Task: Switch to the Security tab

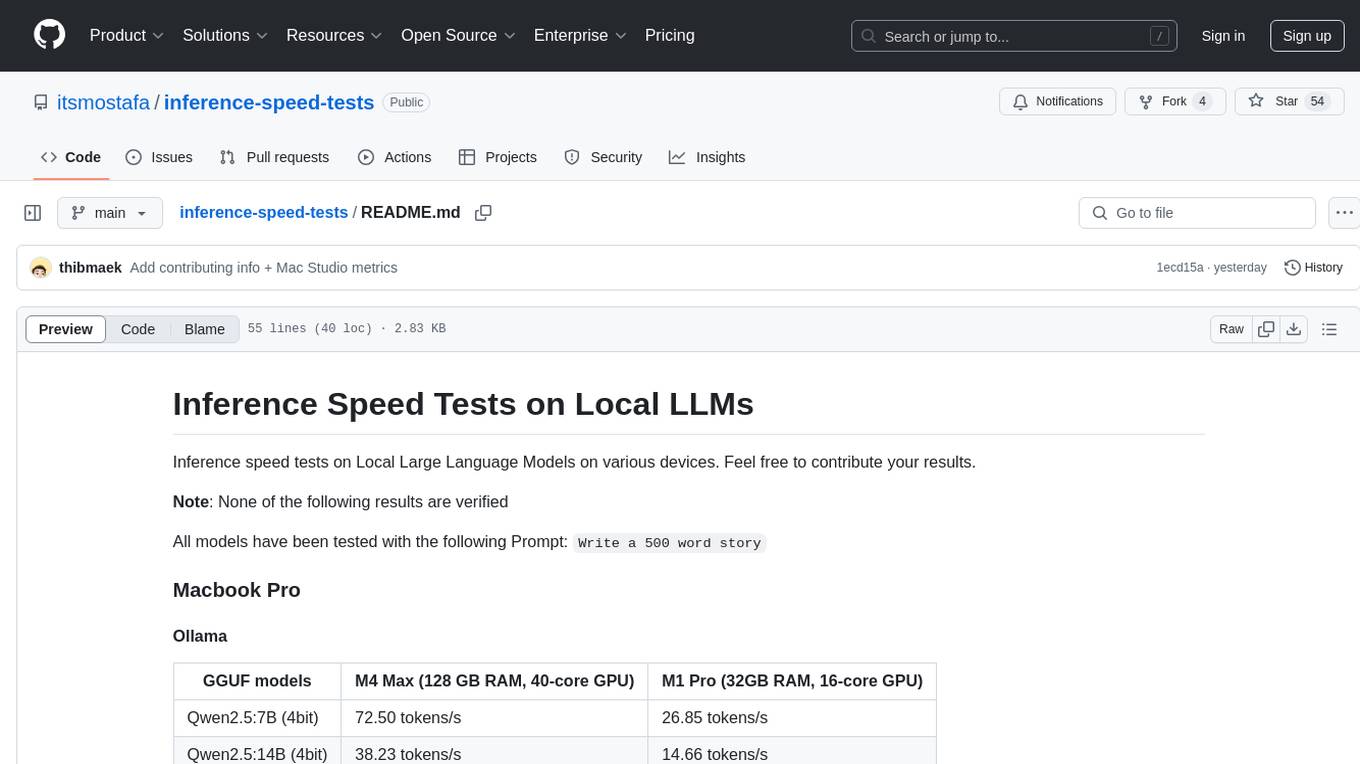Action: tap(603, 157)
